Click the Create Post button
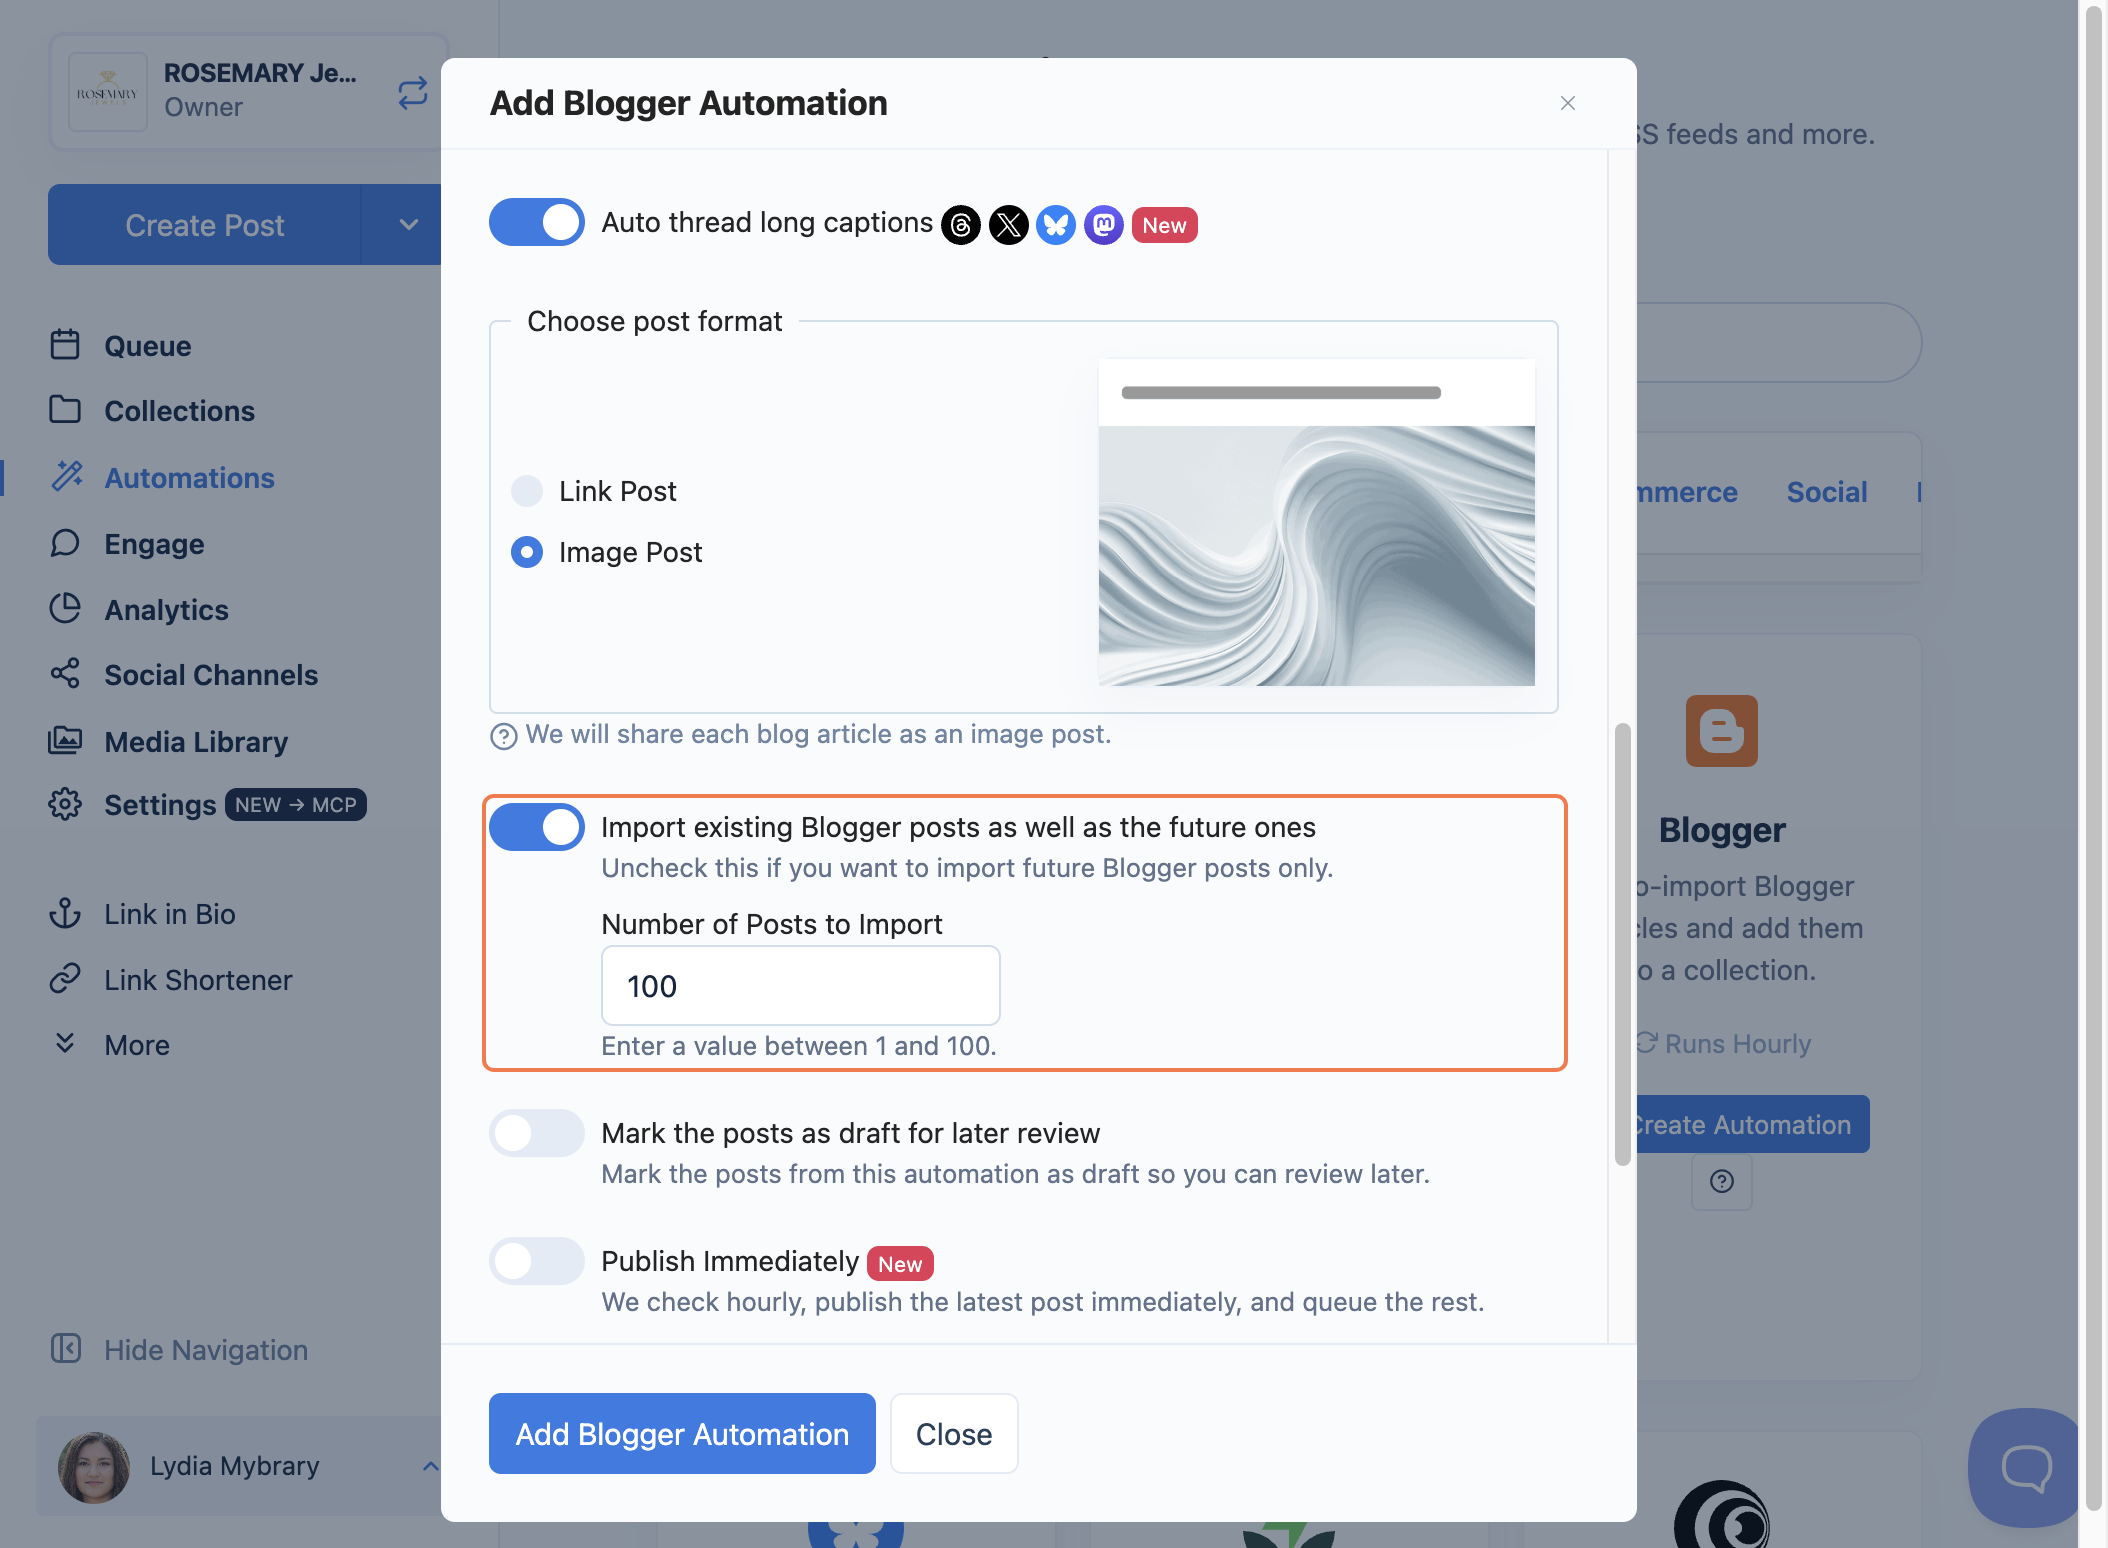Screen dimensions: 2108x1548 click(205, 225)
